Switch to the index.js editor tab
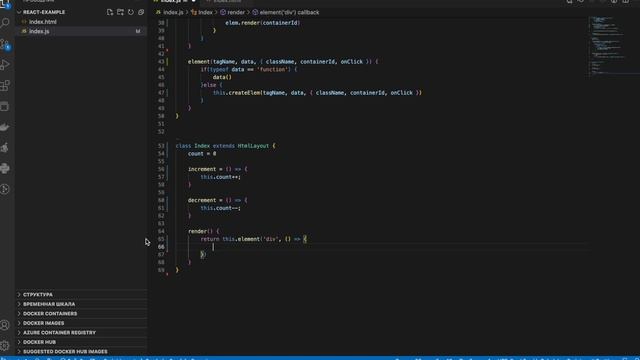The image size is (640, 360). coord(171,1)
